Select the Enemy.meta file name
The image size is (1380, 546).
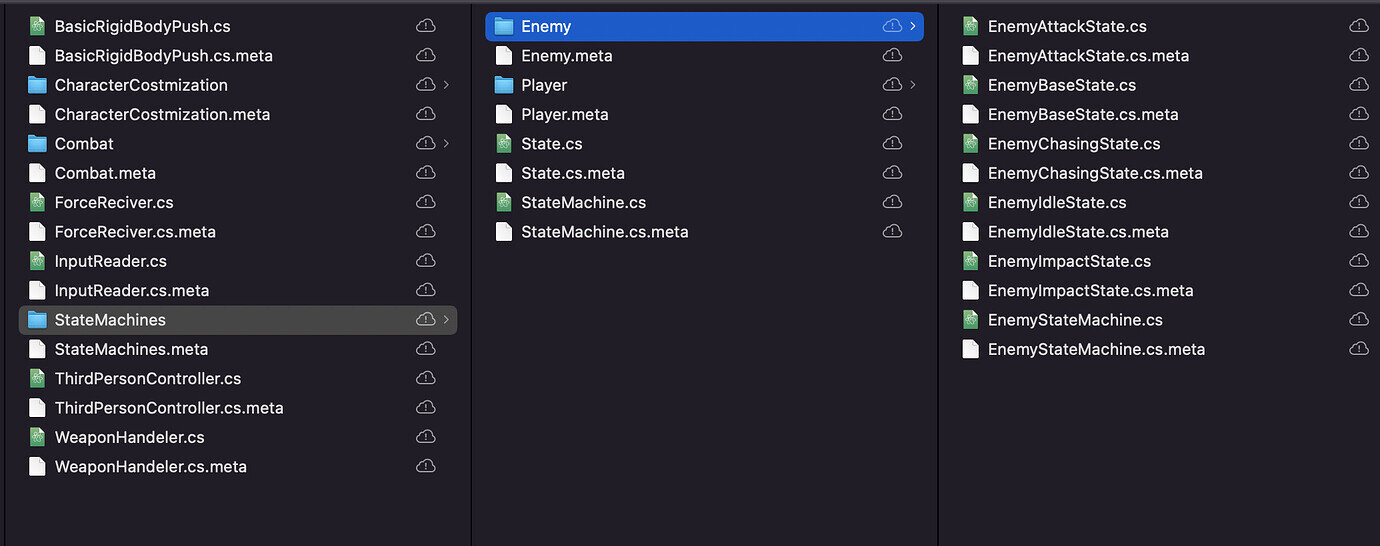coord(567,56)
